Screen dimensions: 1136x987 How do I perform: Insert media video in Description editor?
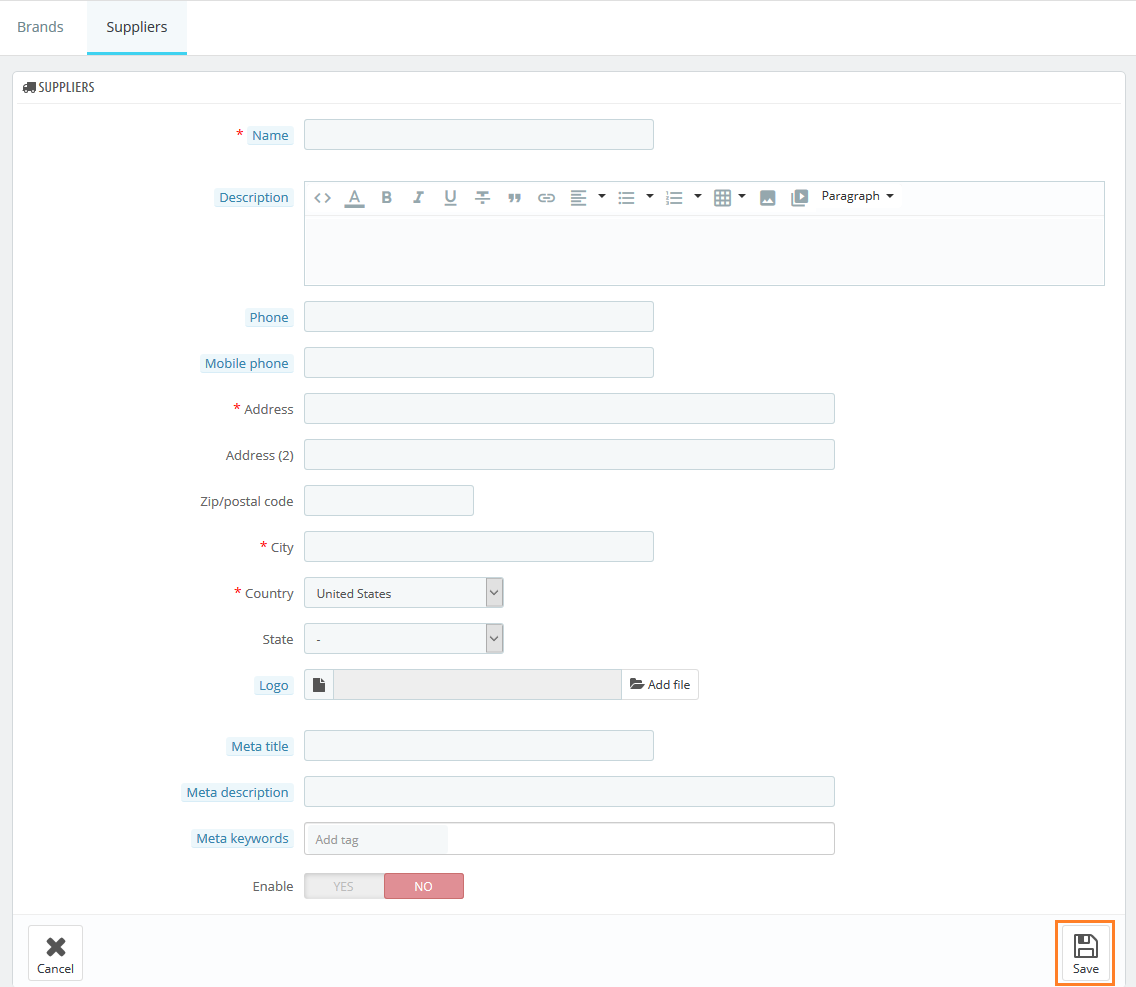coord(799,198)
